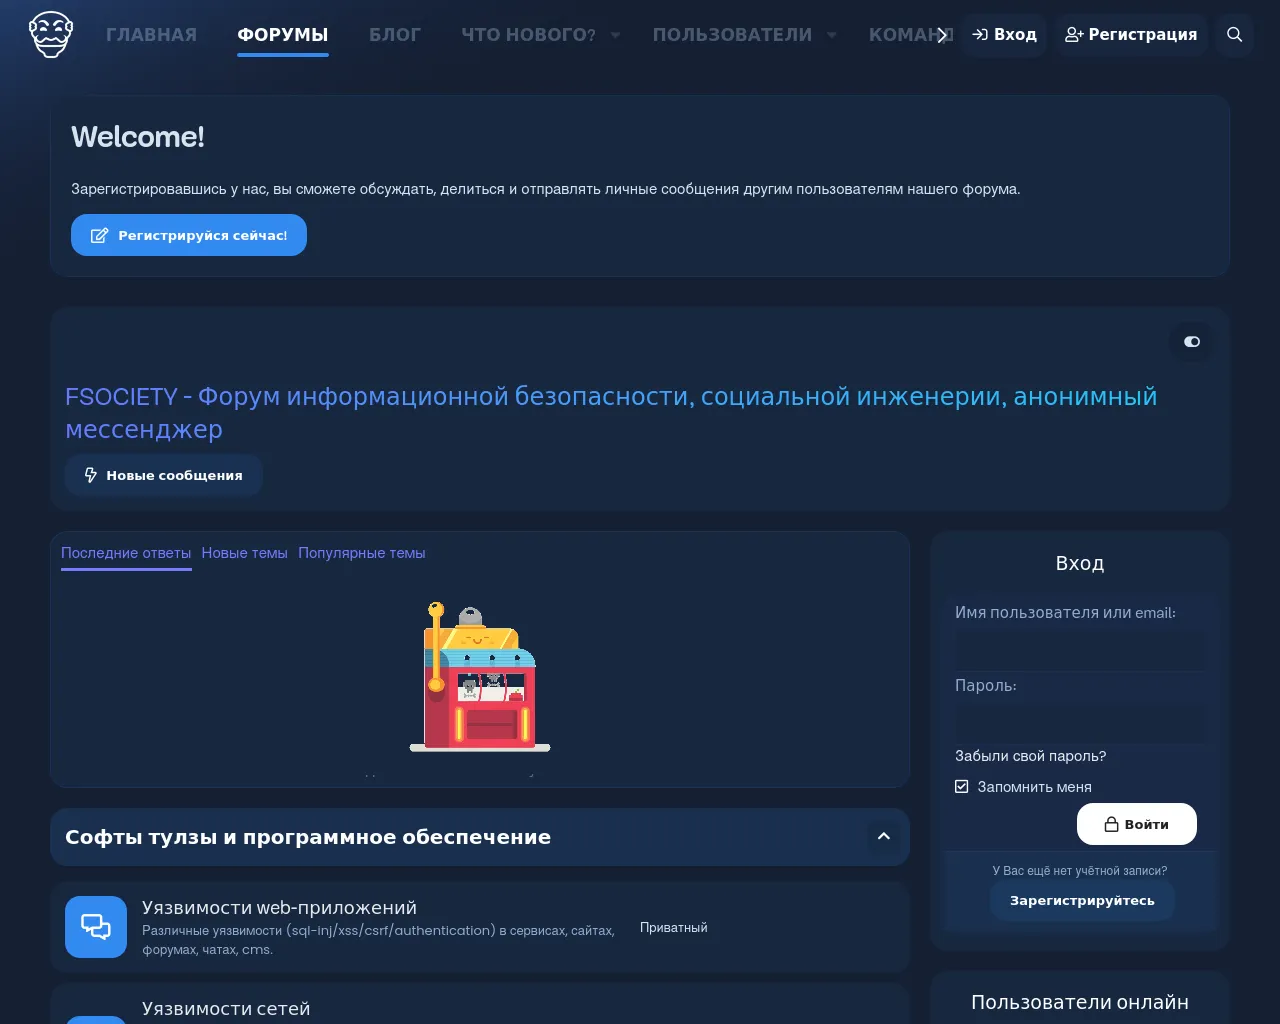
Task: Click the Приватный label badge
Action: 674,928
